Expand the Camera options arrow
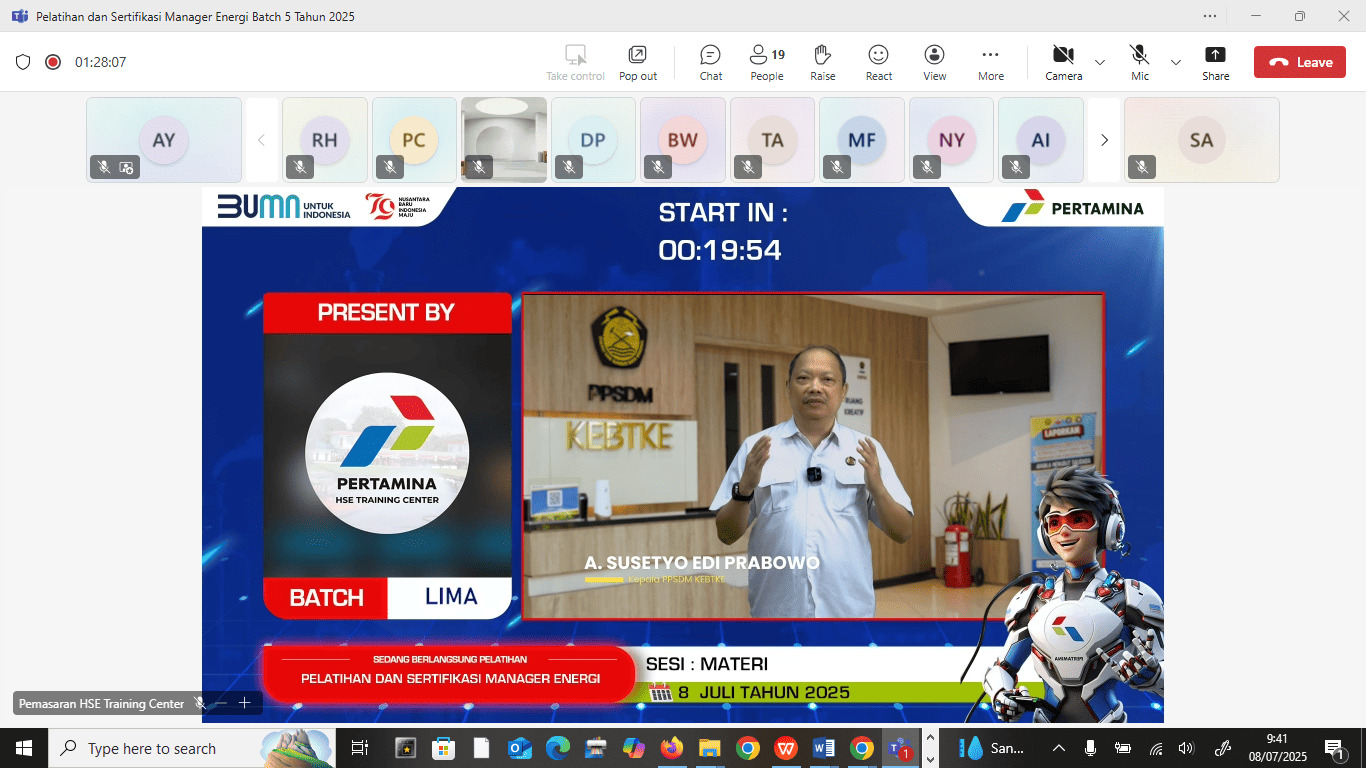 1100,62
